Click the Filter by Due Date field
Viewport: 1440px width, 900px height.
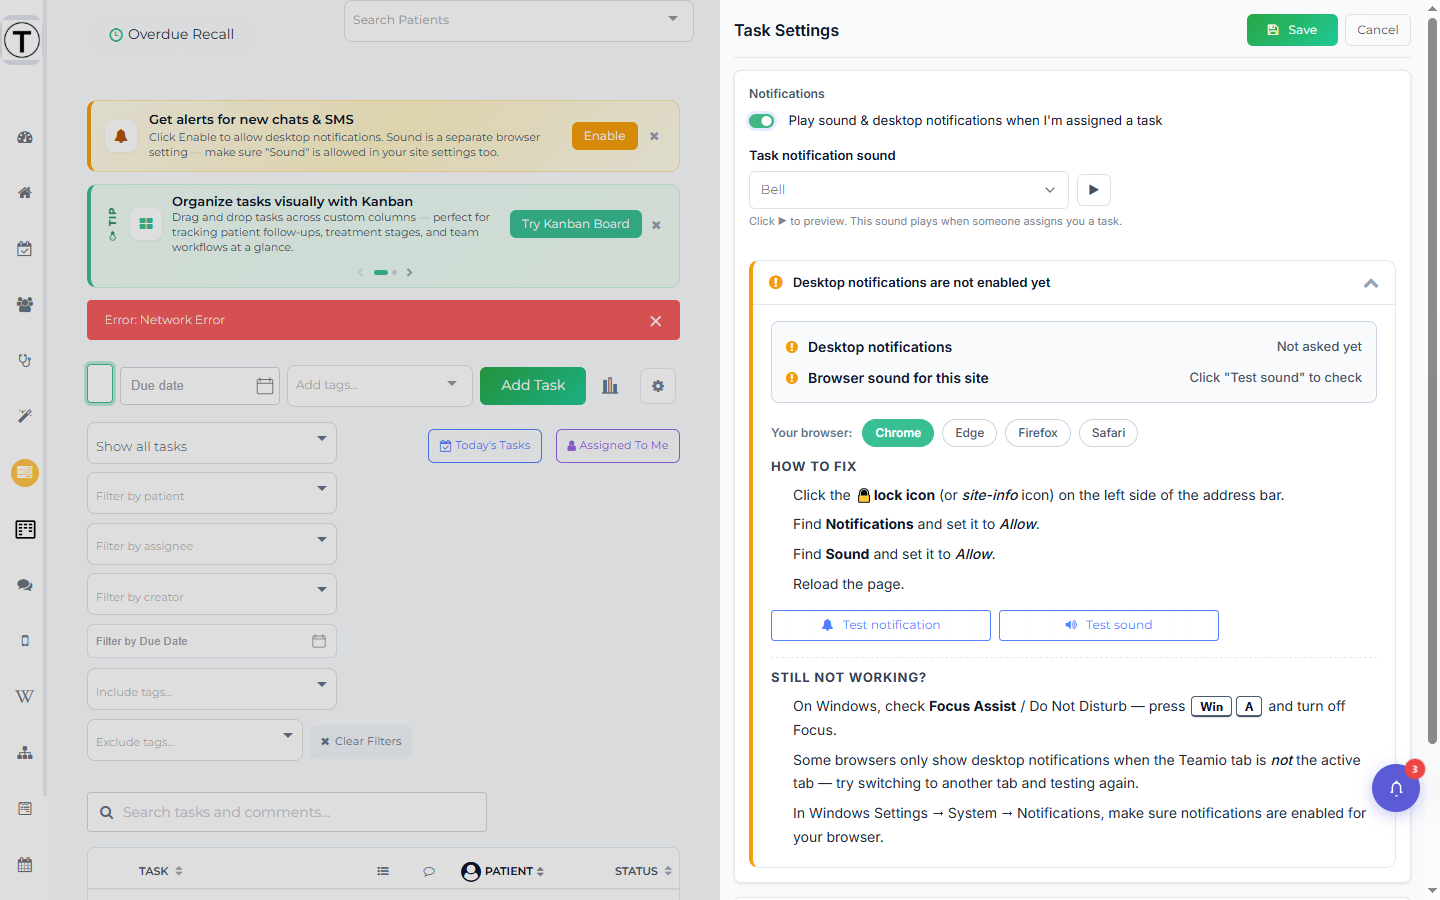coord(212,641)
